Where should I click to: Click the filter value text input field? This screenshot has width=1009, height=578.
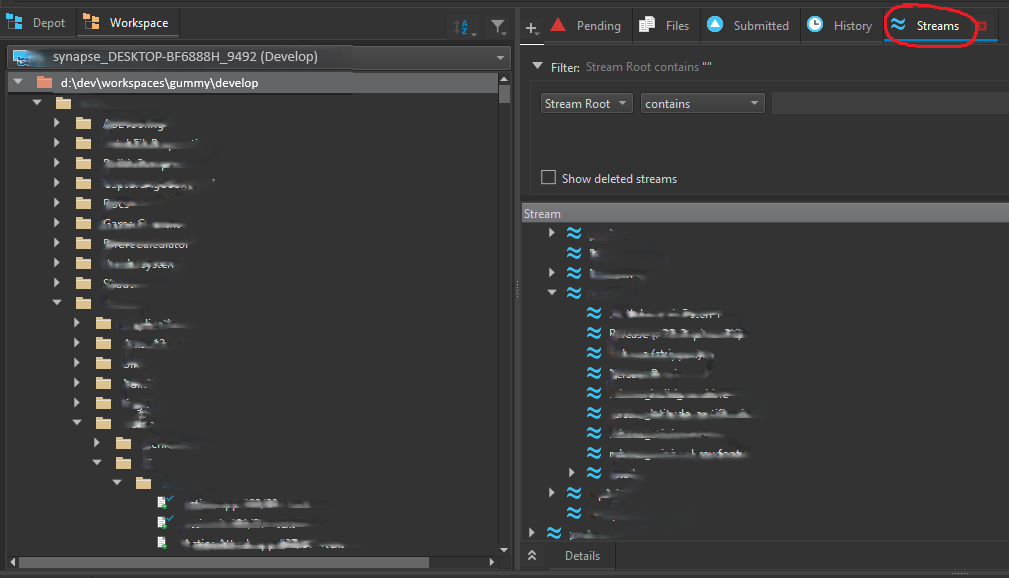[x=888, y=103]
